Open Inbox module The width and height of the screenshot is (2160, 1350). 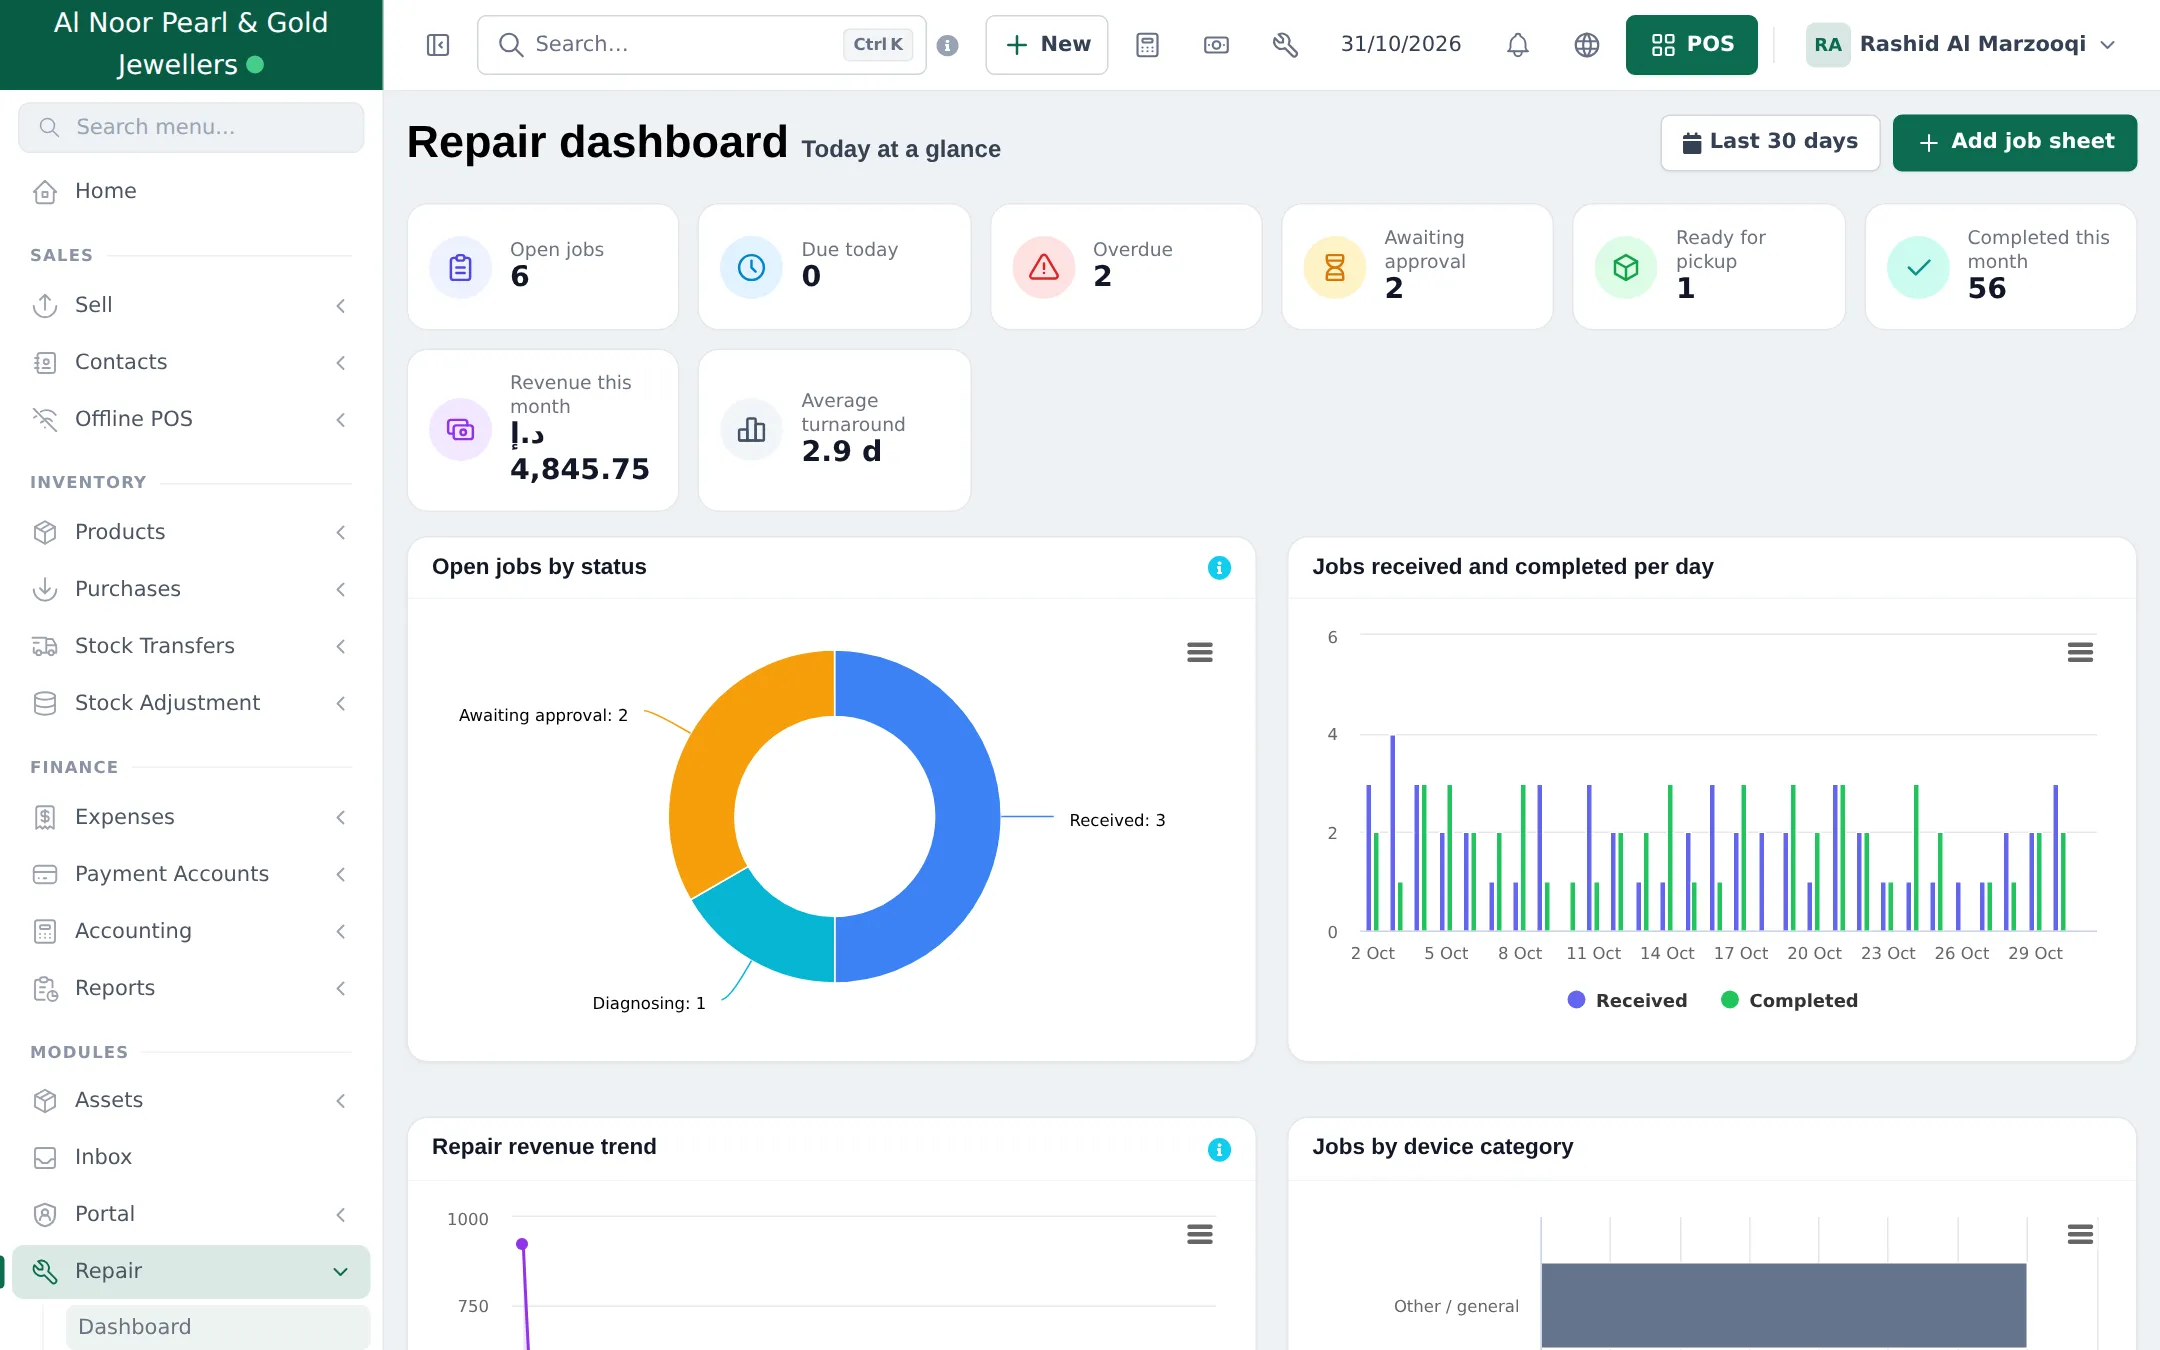pos(191,1157)
